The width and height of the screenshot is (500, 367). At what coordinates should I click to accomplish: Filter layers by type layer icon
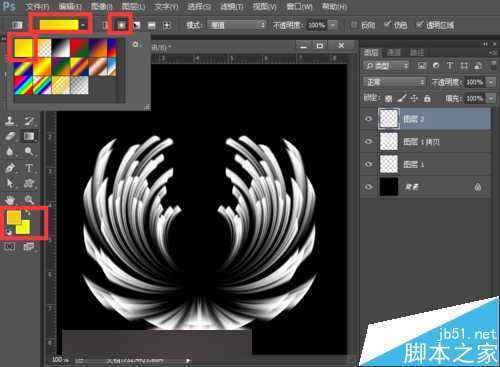coord(450,66)
